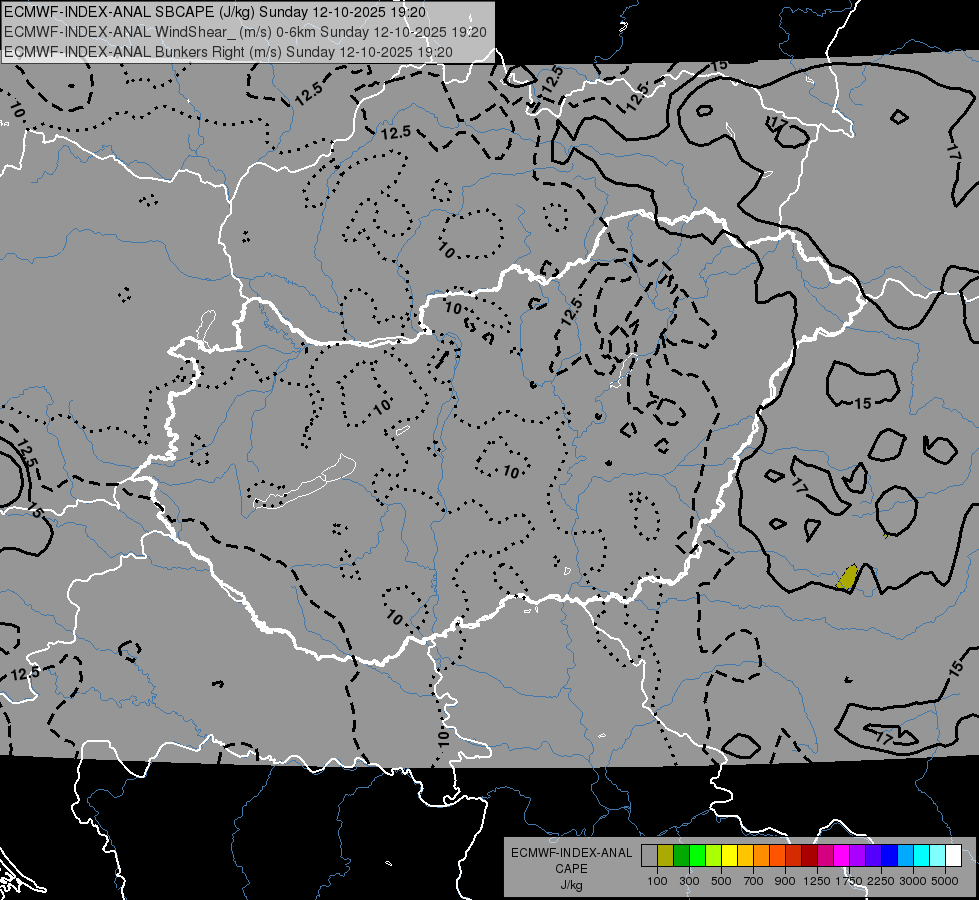Pick the amber legend swatch
Screen dimensions: 979x900
pyautogui.click(x=745, y=856)
